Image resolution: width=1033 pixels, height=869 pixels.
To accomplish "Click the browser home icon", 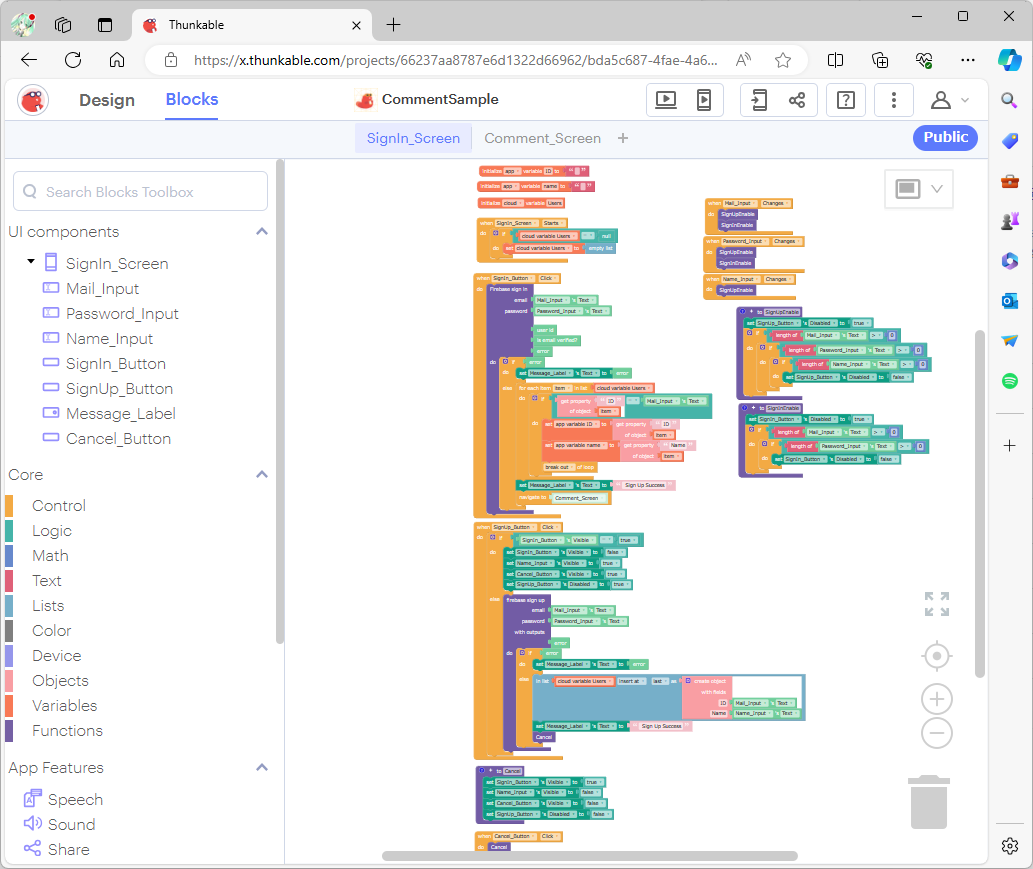I will point(117,60).
